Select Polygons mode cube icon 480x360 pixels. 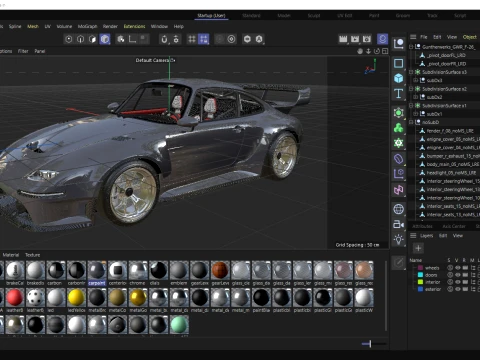pyautogui.click(x=93, y=39)
